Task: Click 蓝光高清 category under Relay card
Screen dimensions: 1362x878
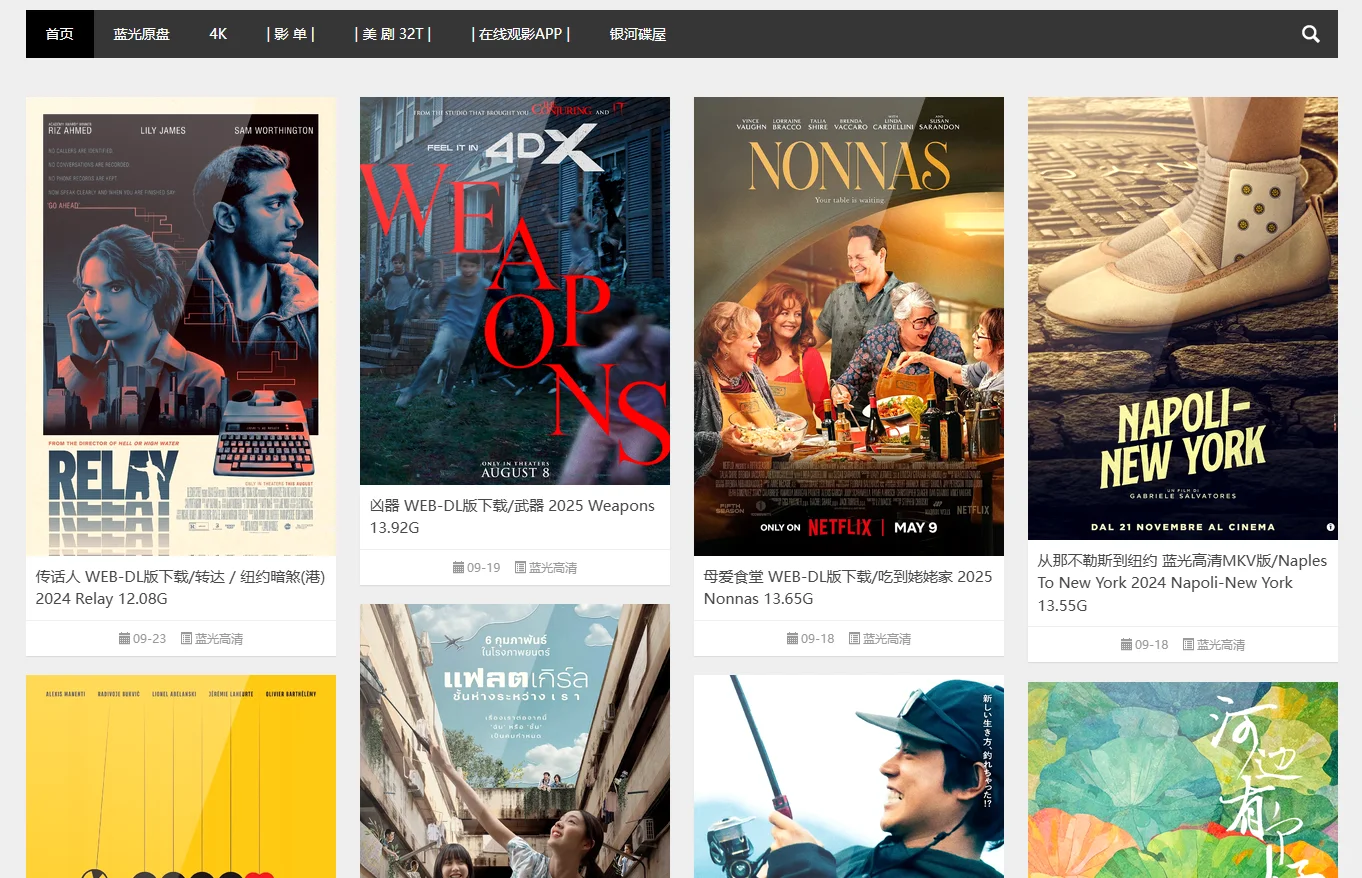Action: click(219, 638)
